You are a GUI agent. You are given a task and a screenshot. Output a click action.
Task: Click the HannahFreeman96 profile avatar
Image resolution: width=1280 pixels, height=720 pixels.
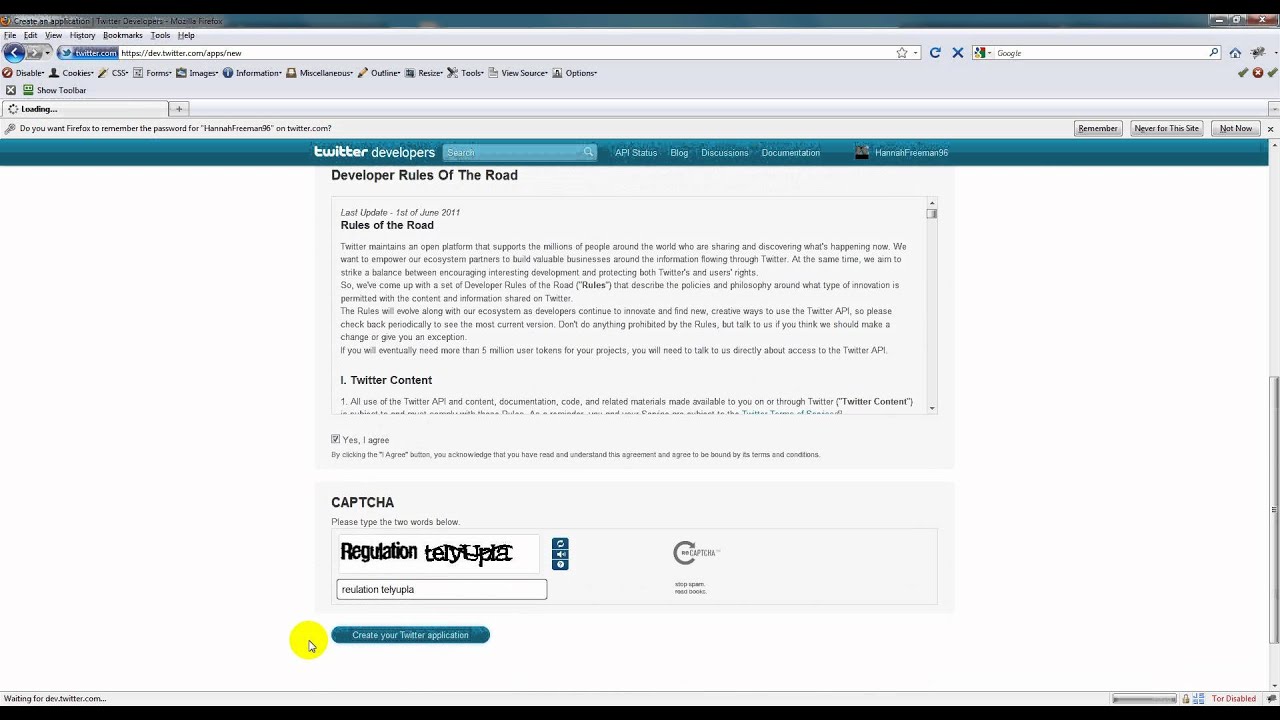pyautogui.click(x=862, y=152)
